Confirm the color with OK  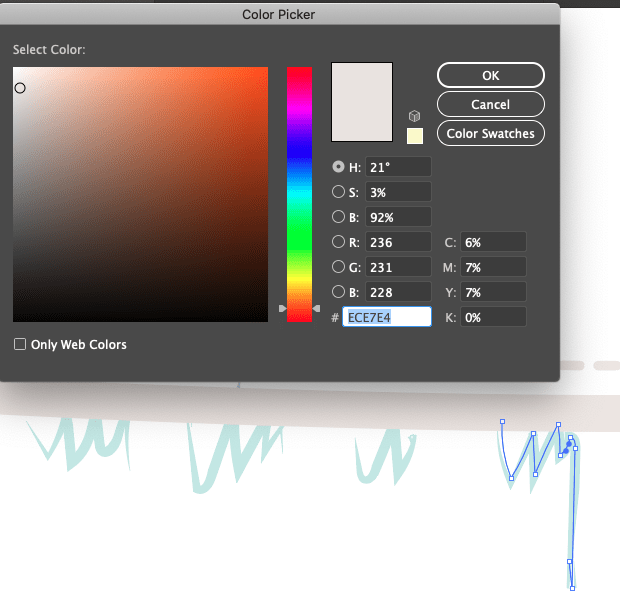coord(491,75)
